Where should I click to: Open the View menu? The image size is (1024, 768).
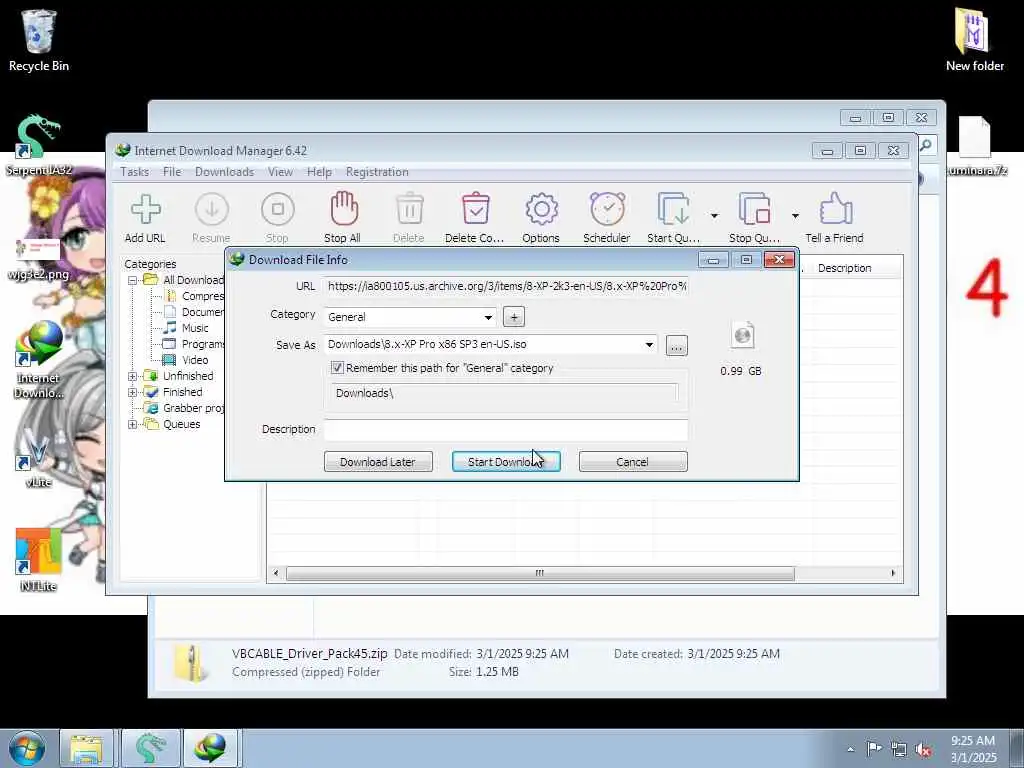pos(280,172)
